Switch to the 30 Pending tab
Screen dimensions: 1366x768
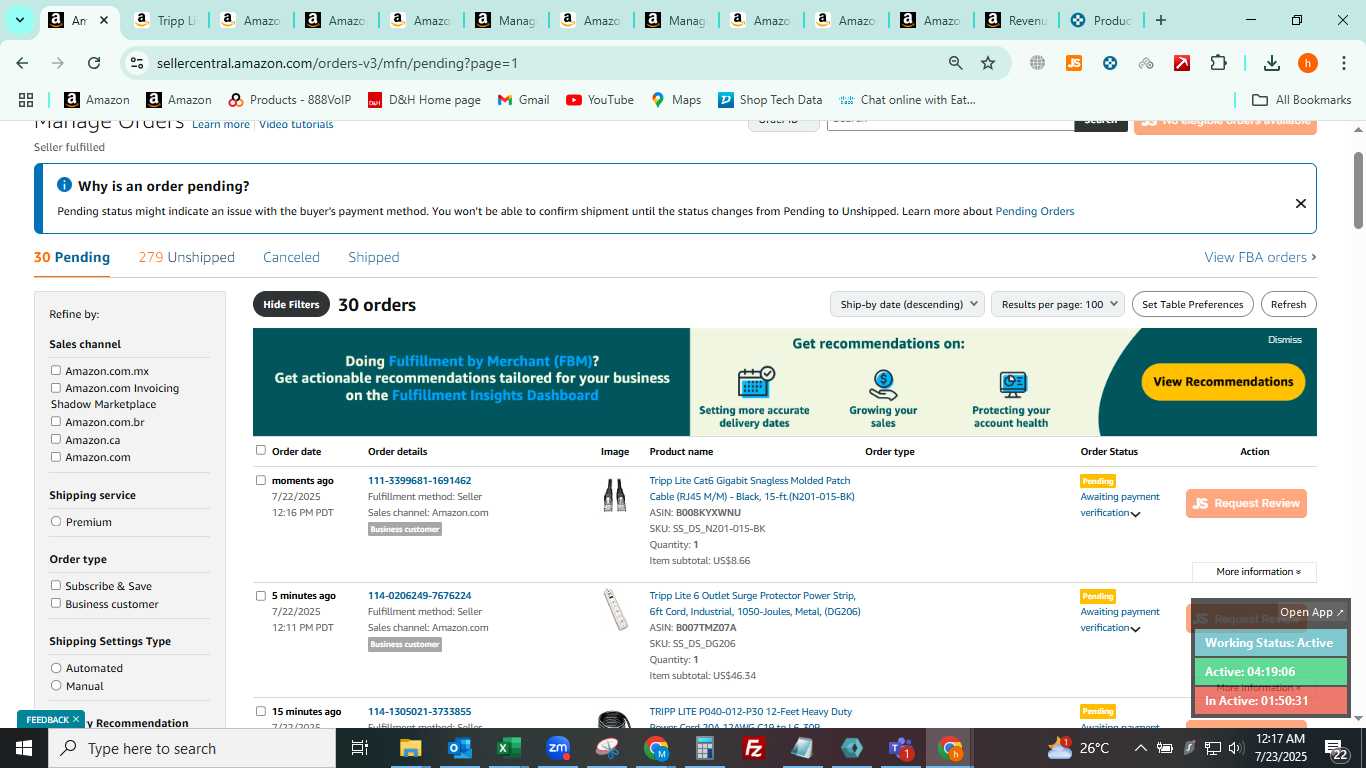tap(72, 257)
